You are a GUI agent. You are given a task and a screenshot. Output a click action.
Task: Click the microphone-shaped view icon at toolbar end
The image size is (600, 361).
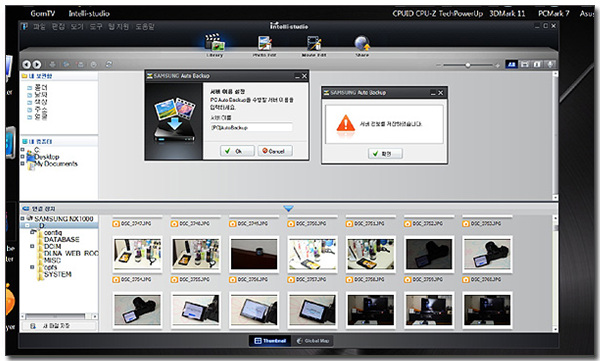pyautogui.click(x=550, y=64)
